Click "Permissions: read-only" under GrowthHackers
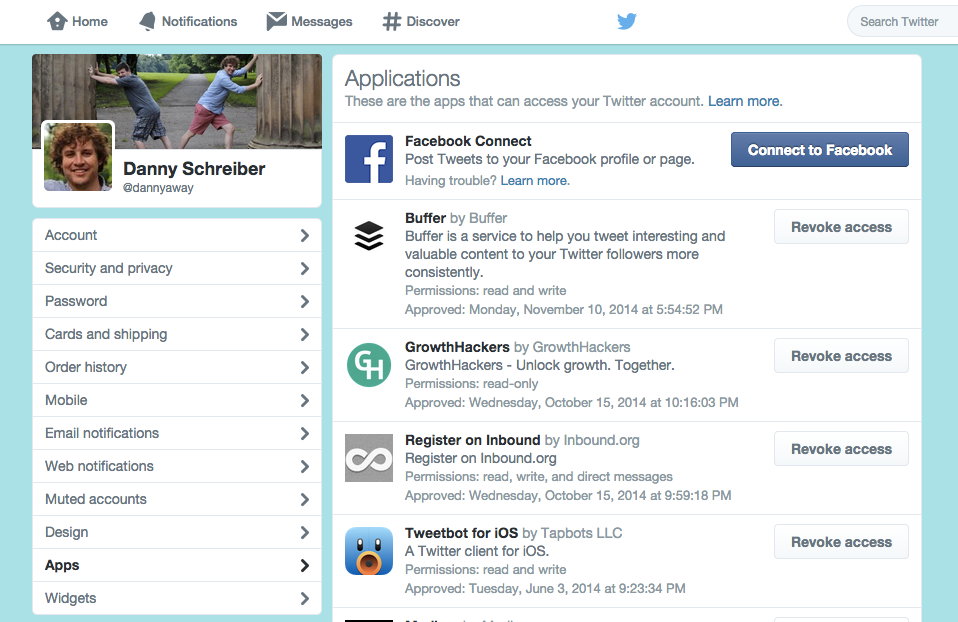The image size is (958, 622). [x=472, y=384]
